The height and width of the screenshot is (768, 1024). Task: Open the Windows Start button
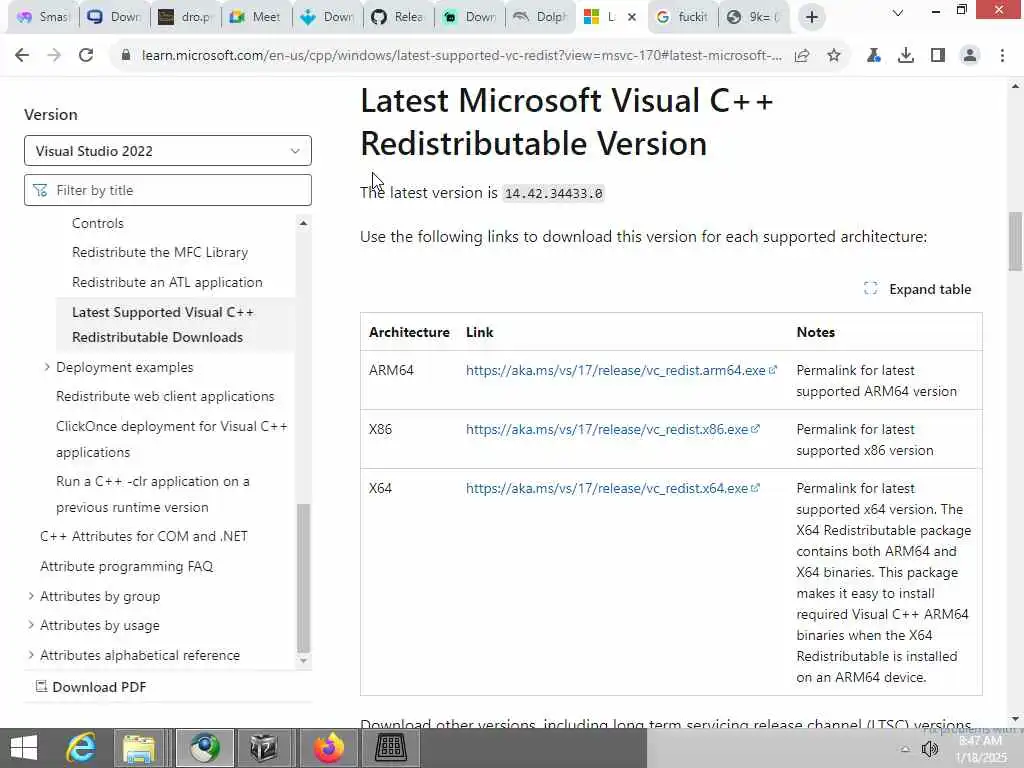pyautogui.click(x=24, y=748)
